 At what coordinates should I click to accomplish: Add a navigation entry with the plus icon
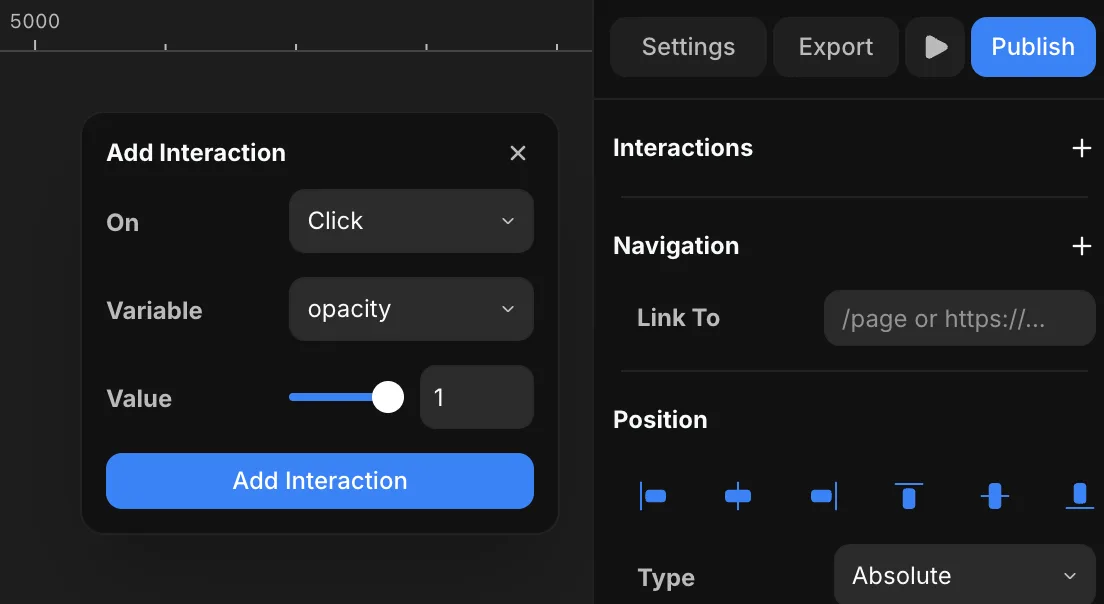tap(1081, 246)
